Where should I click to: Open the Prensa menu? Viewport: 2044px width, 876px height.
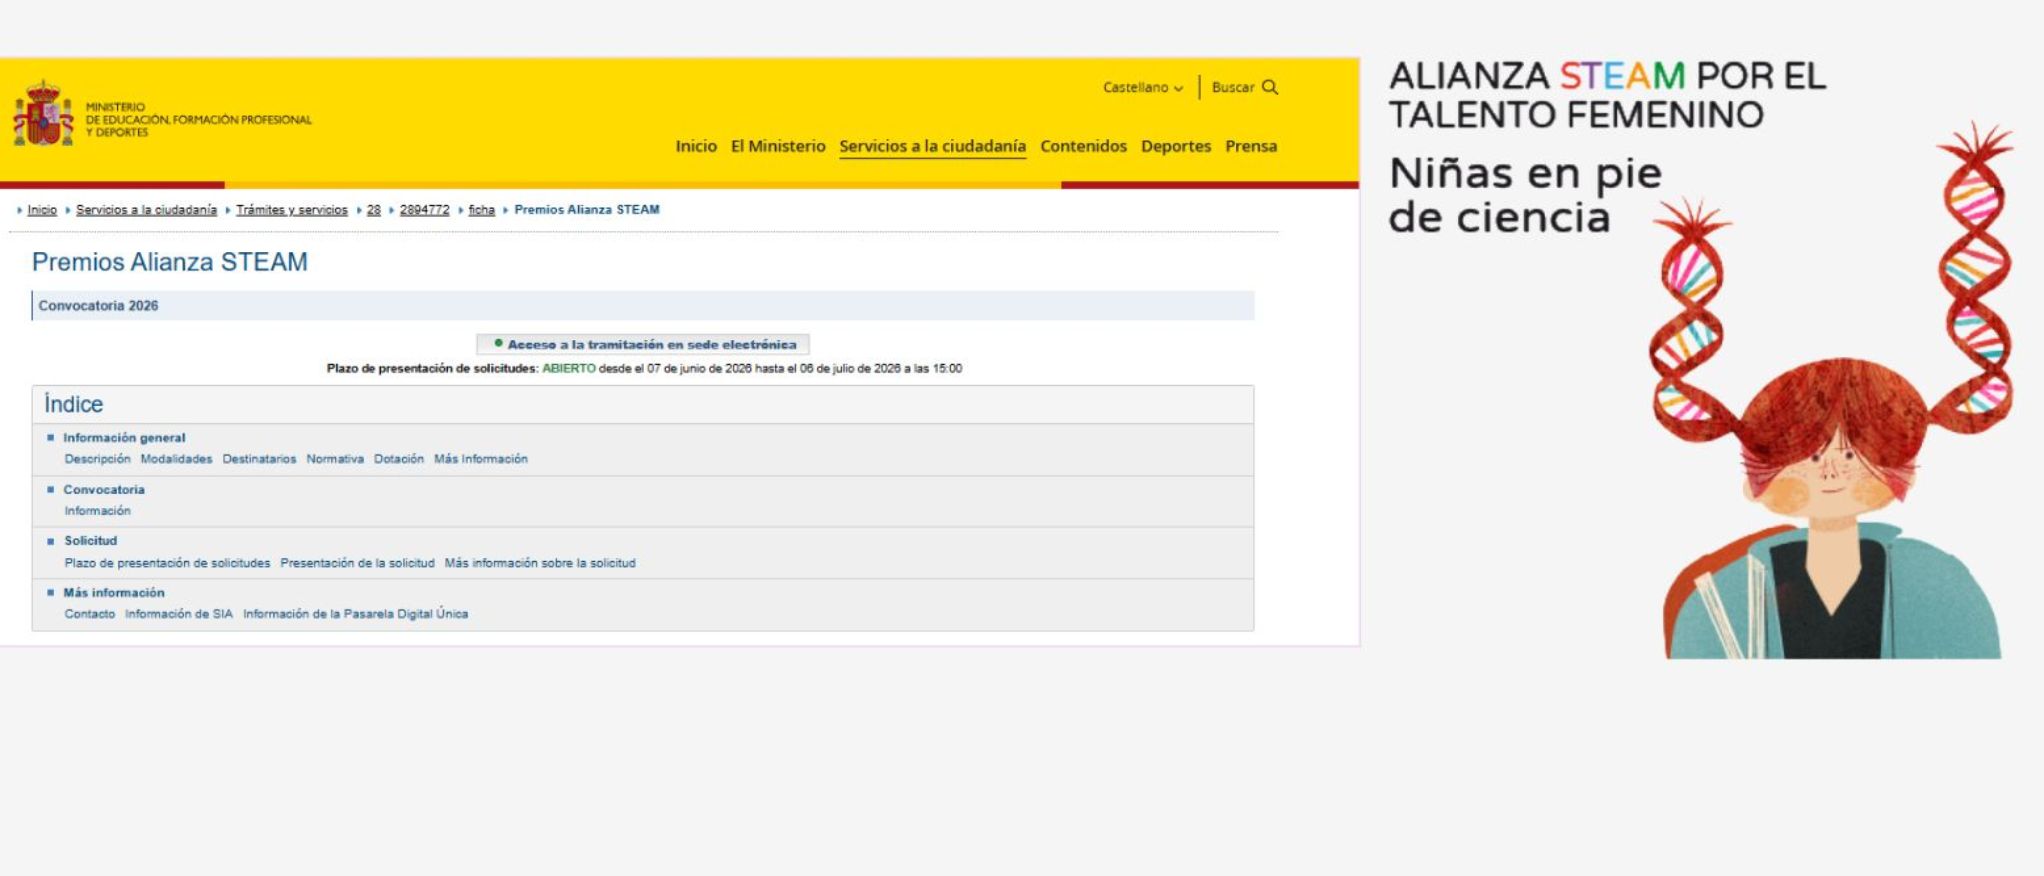pyautogui.click(x=1251, y=146)
